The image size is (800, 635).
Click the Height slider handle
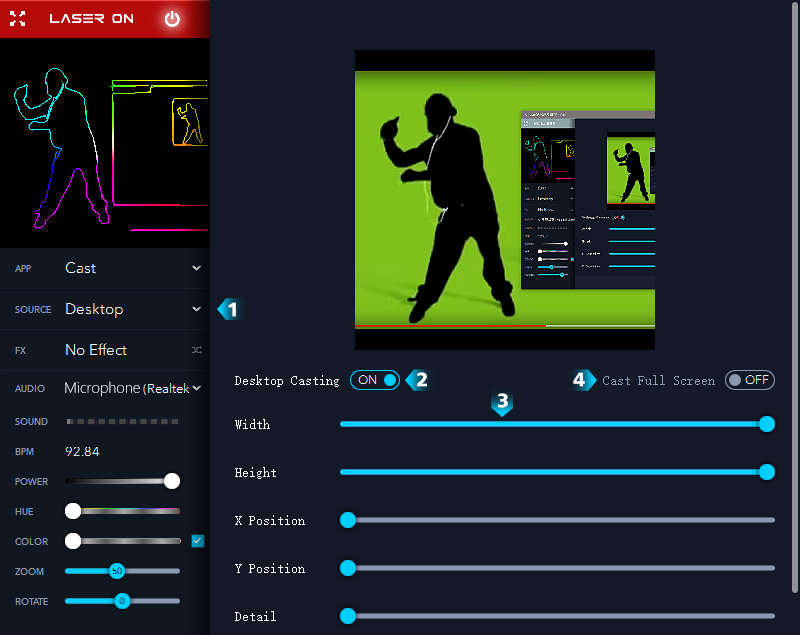pyautogui.click(x=767, y=472)
